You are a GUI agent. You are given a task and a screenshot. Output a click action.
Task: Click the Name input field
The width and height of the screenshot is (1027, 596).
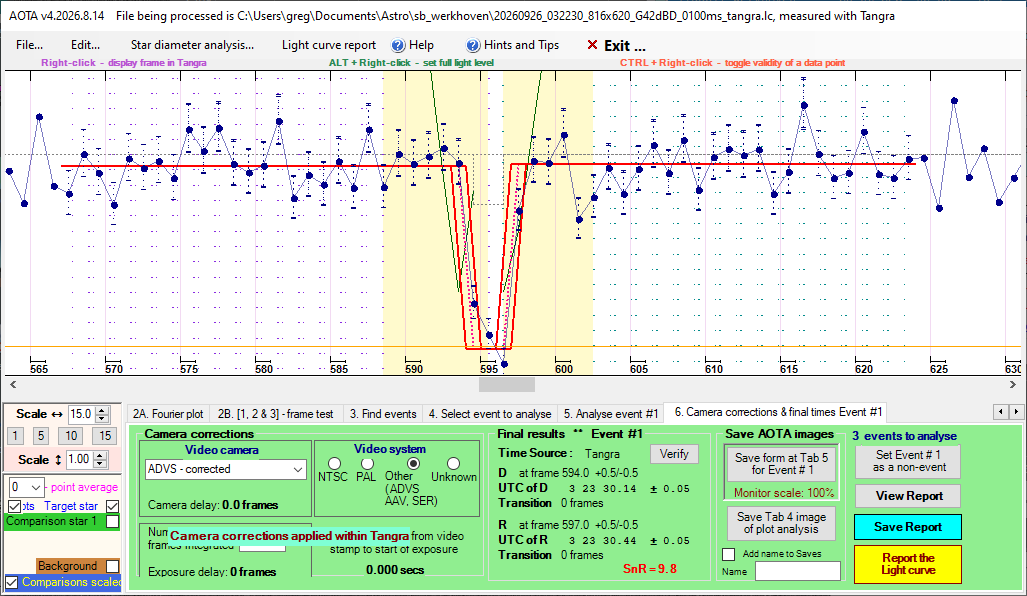point(798,571)
